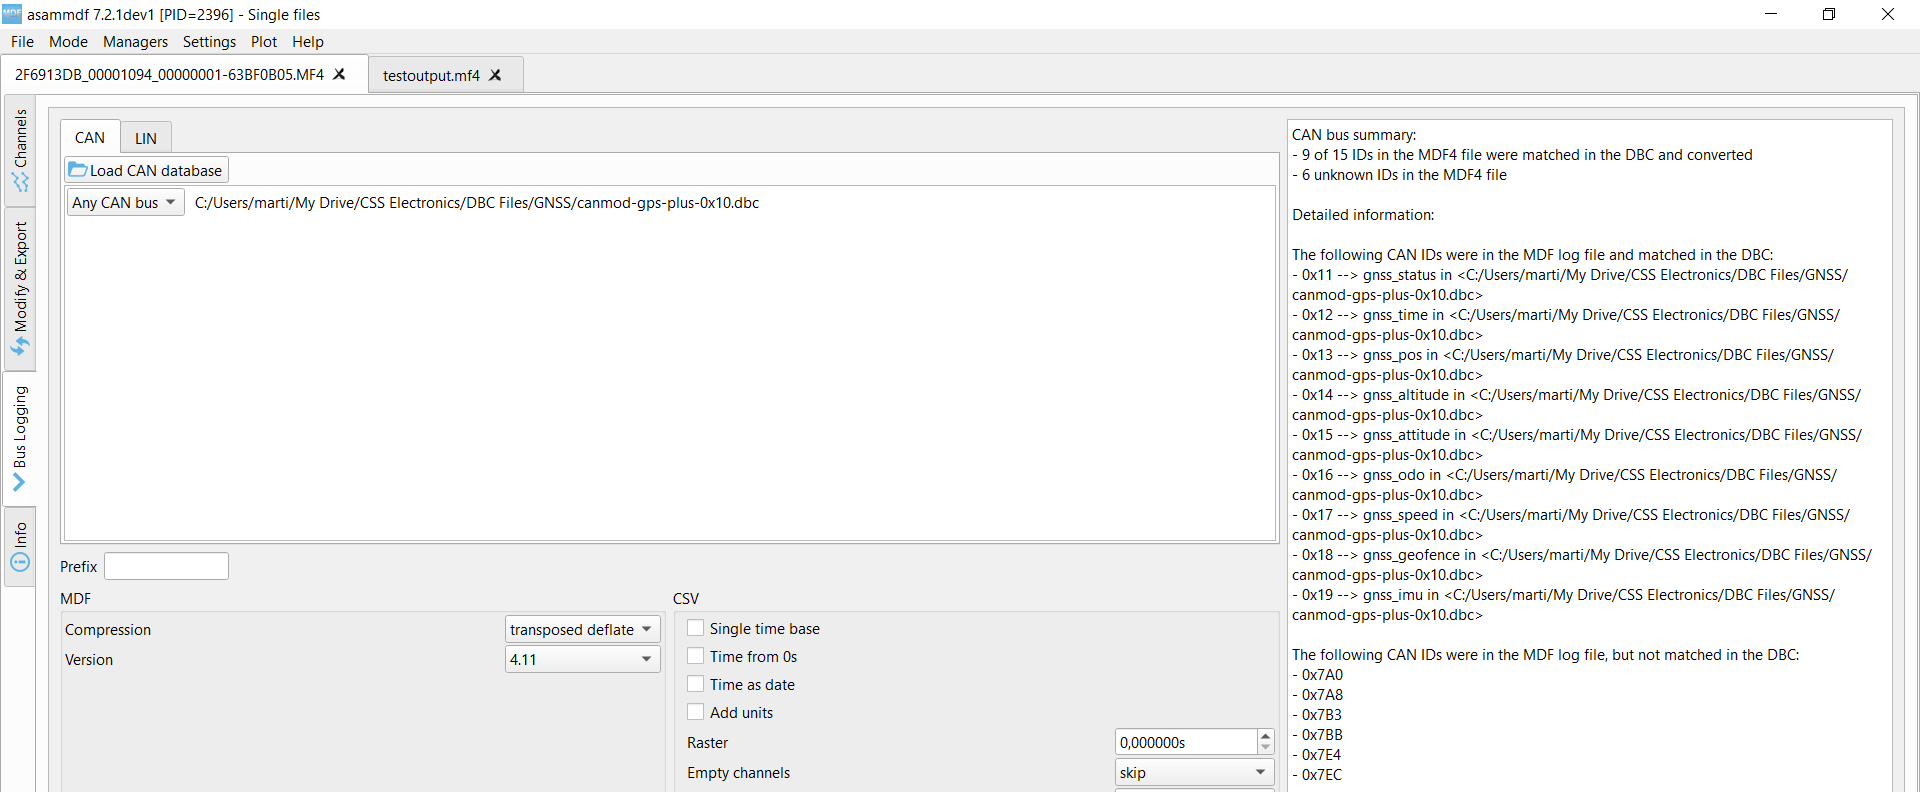
Task: Open the Help menu
Action: coord(308,42)
